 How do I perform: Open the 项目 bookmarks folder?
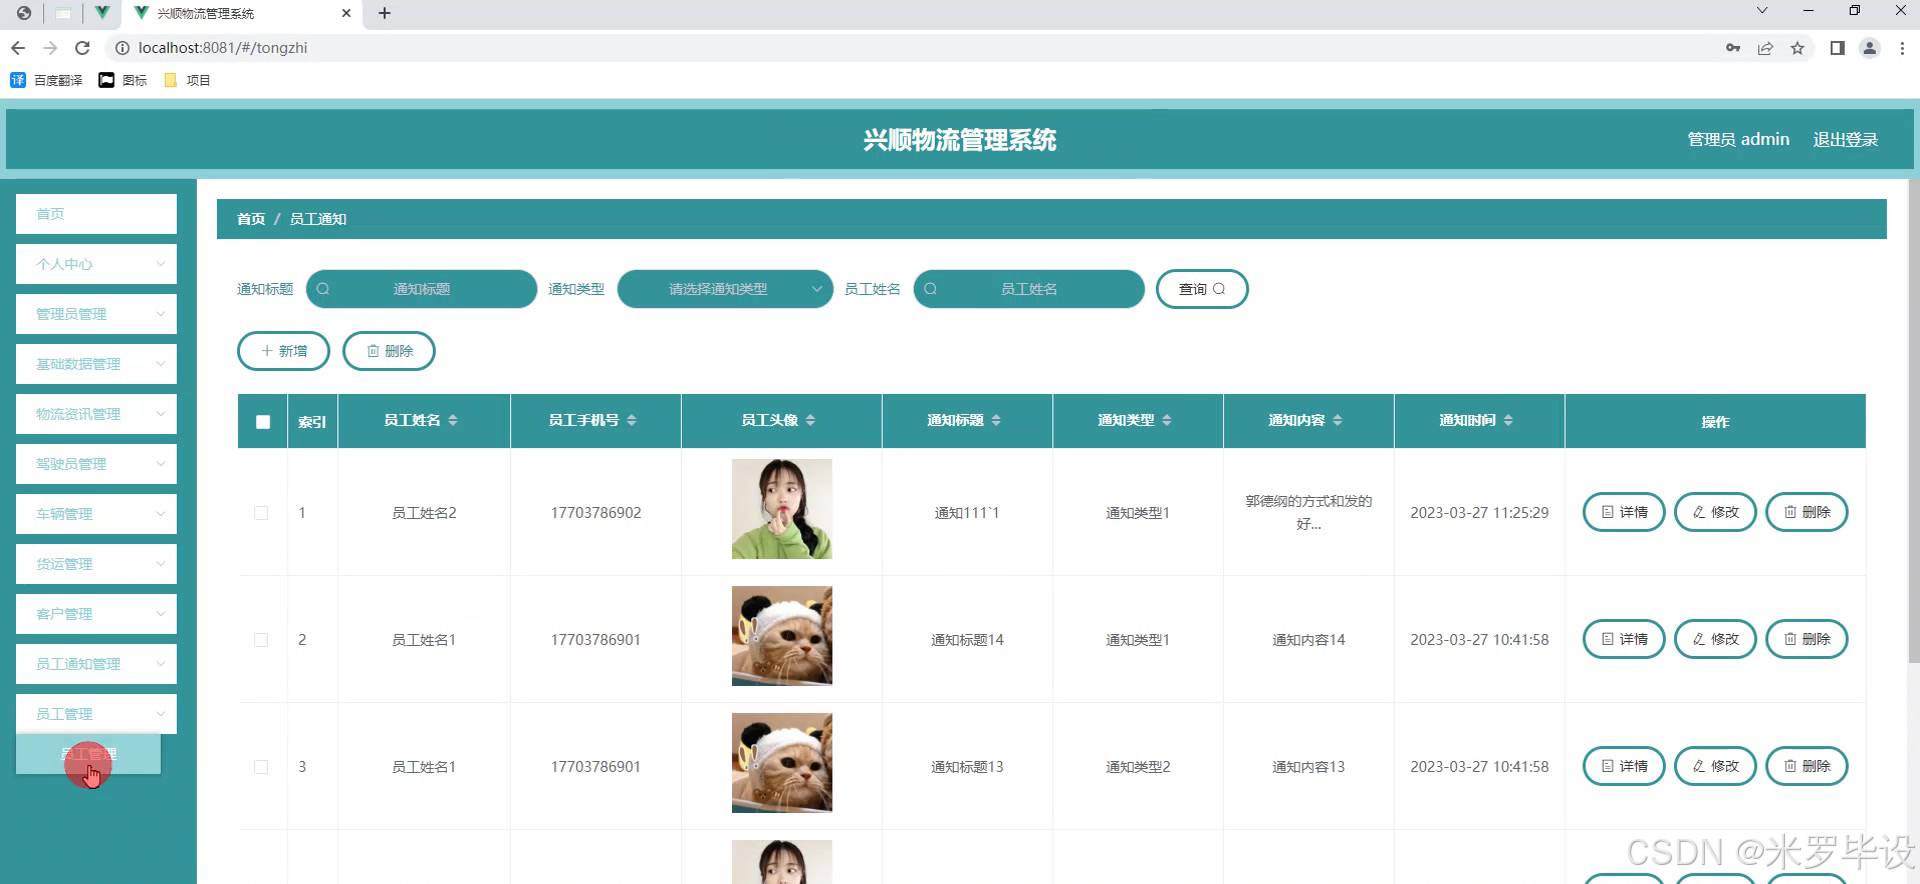187,80
